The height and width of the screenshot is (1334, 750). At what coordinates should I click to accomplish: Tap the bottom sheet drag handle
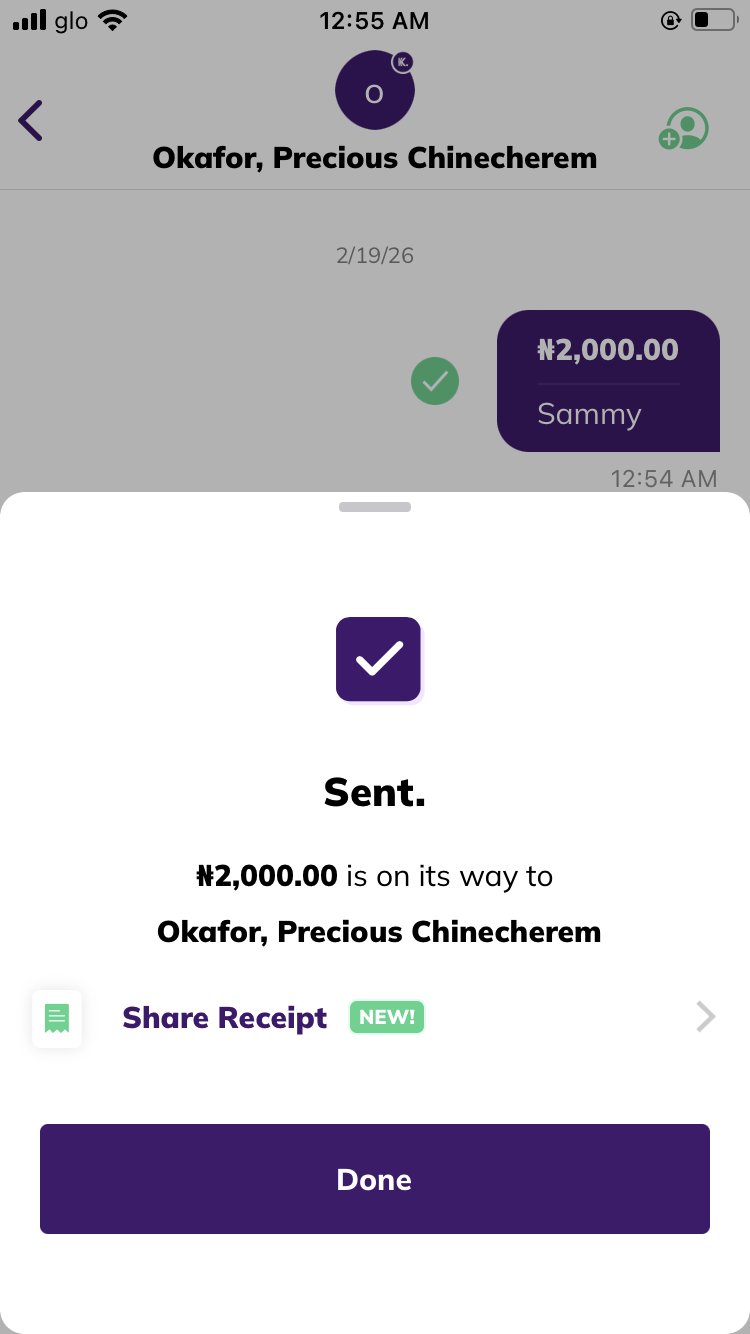tap(375, 507)
